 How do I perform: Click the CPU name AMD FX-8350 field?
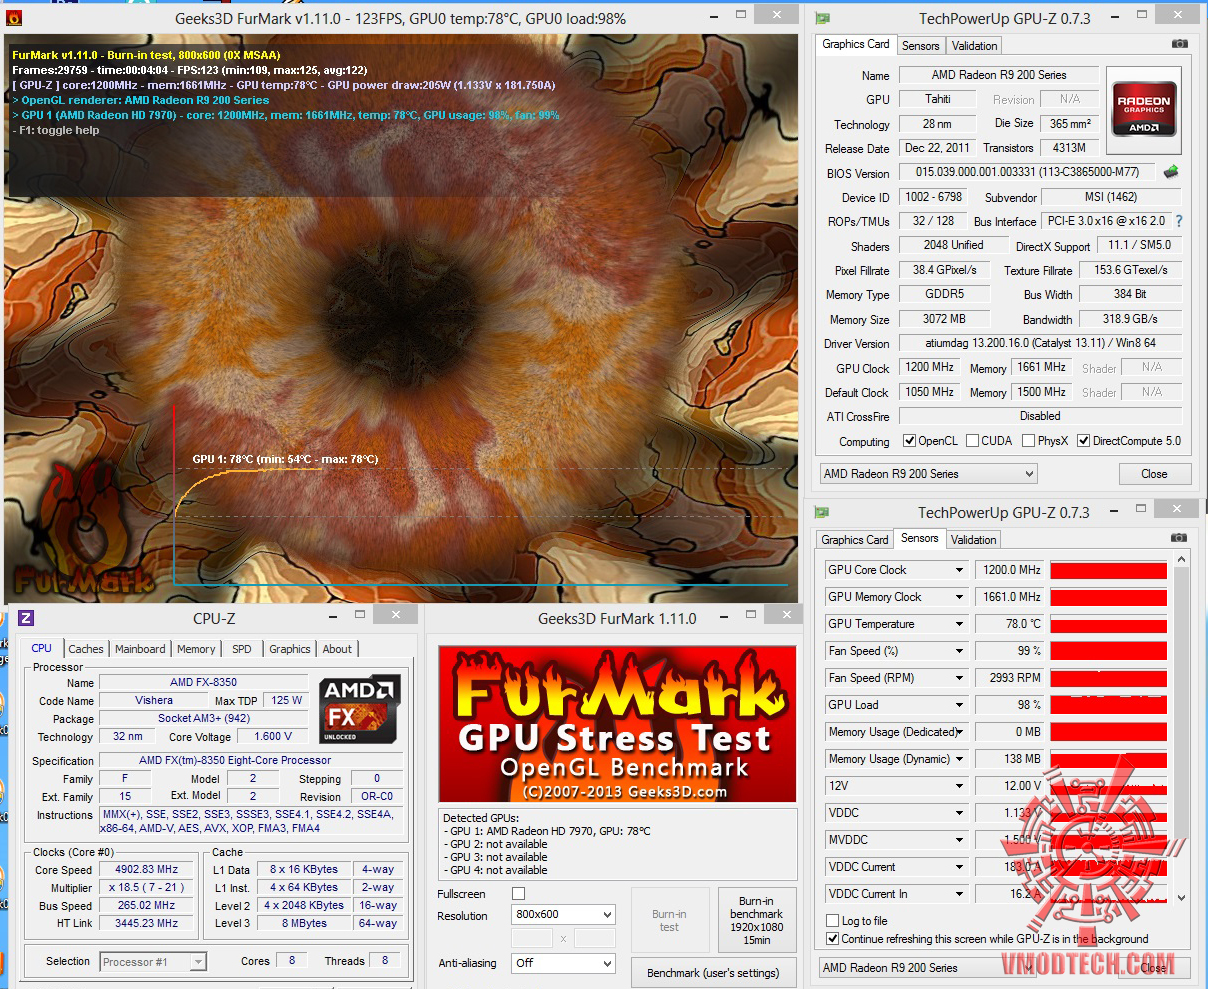point(203,682)
